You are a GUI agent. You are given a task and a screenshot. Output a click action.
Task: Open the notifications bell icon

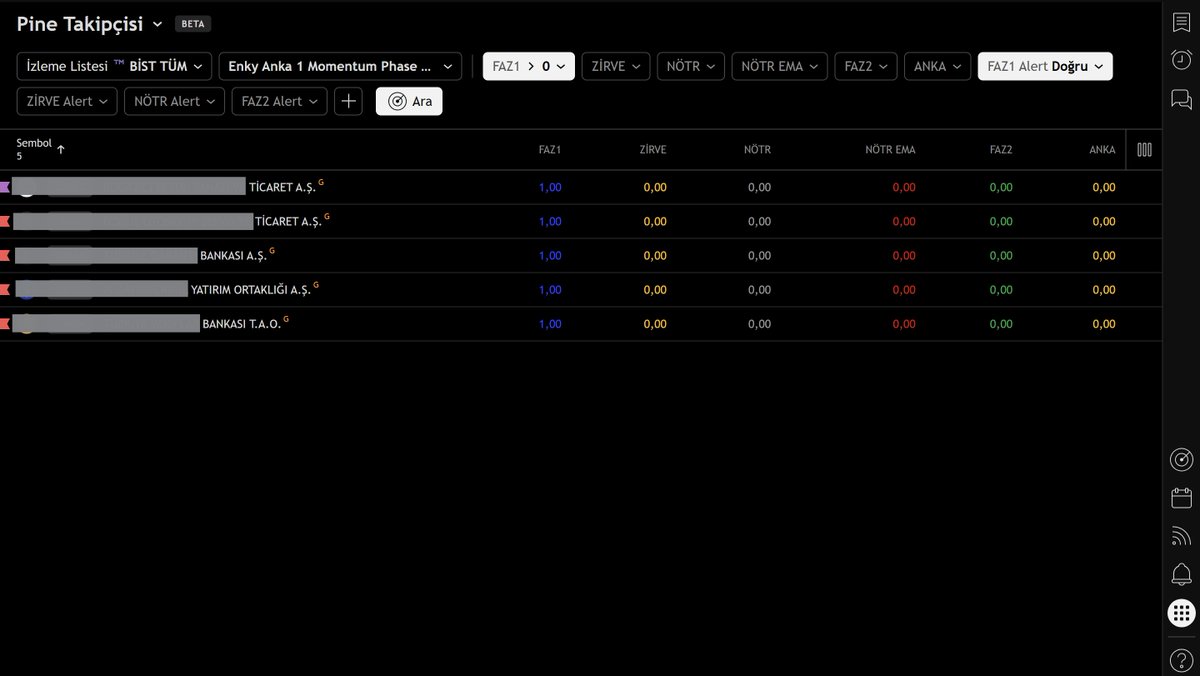tap(1181, 574)
